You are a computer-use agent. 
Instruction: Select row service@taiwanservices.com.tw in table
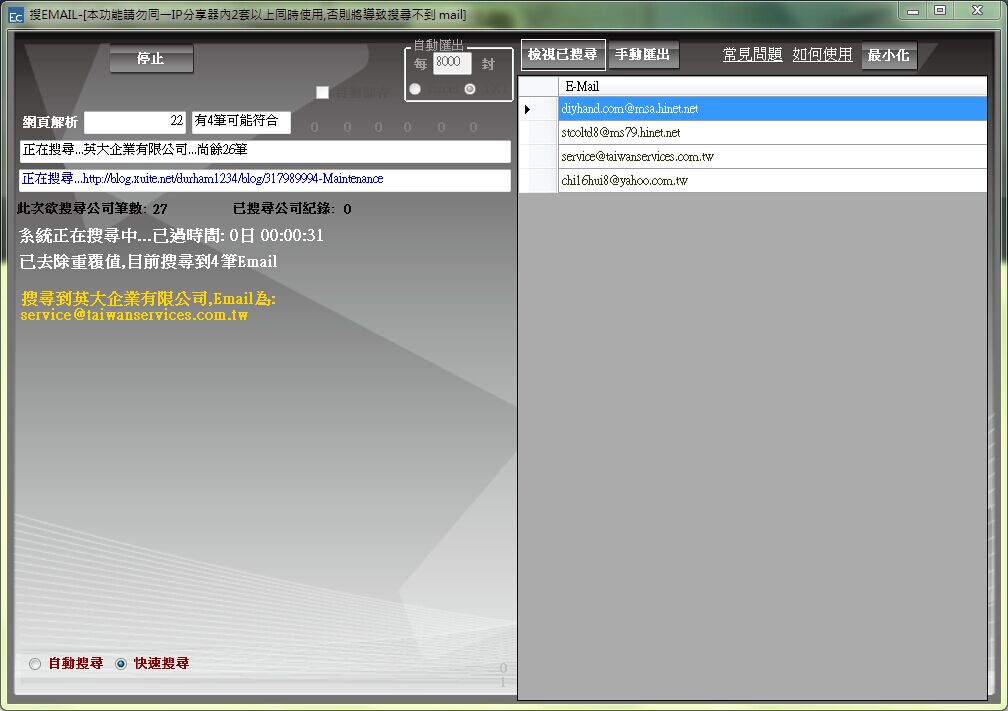tap(772, 156)
